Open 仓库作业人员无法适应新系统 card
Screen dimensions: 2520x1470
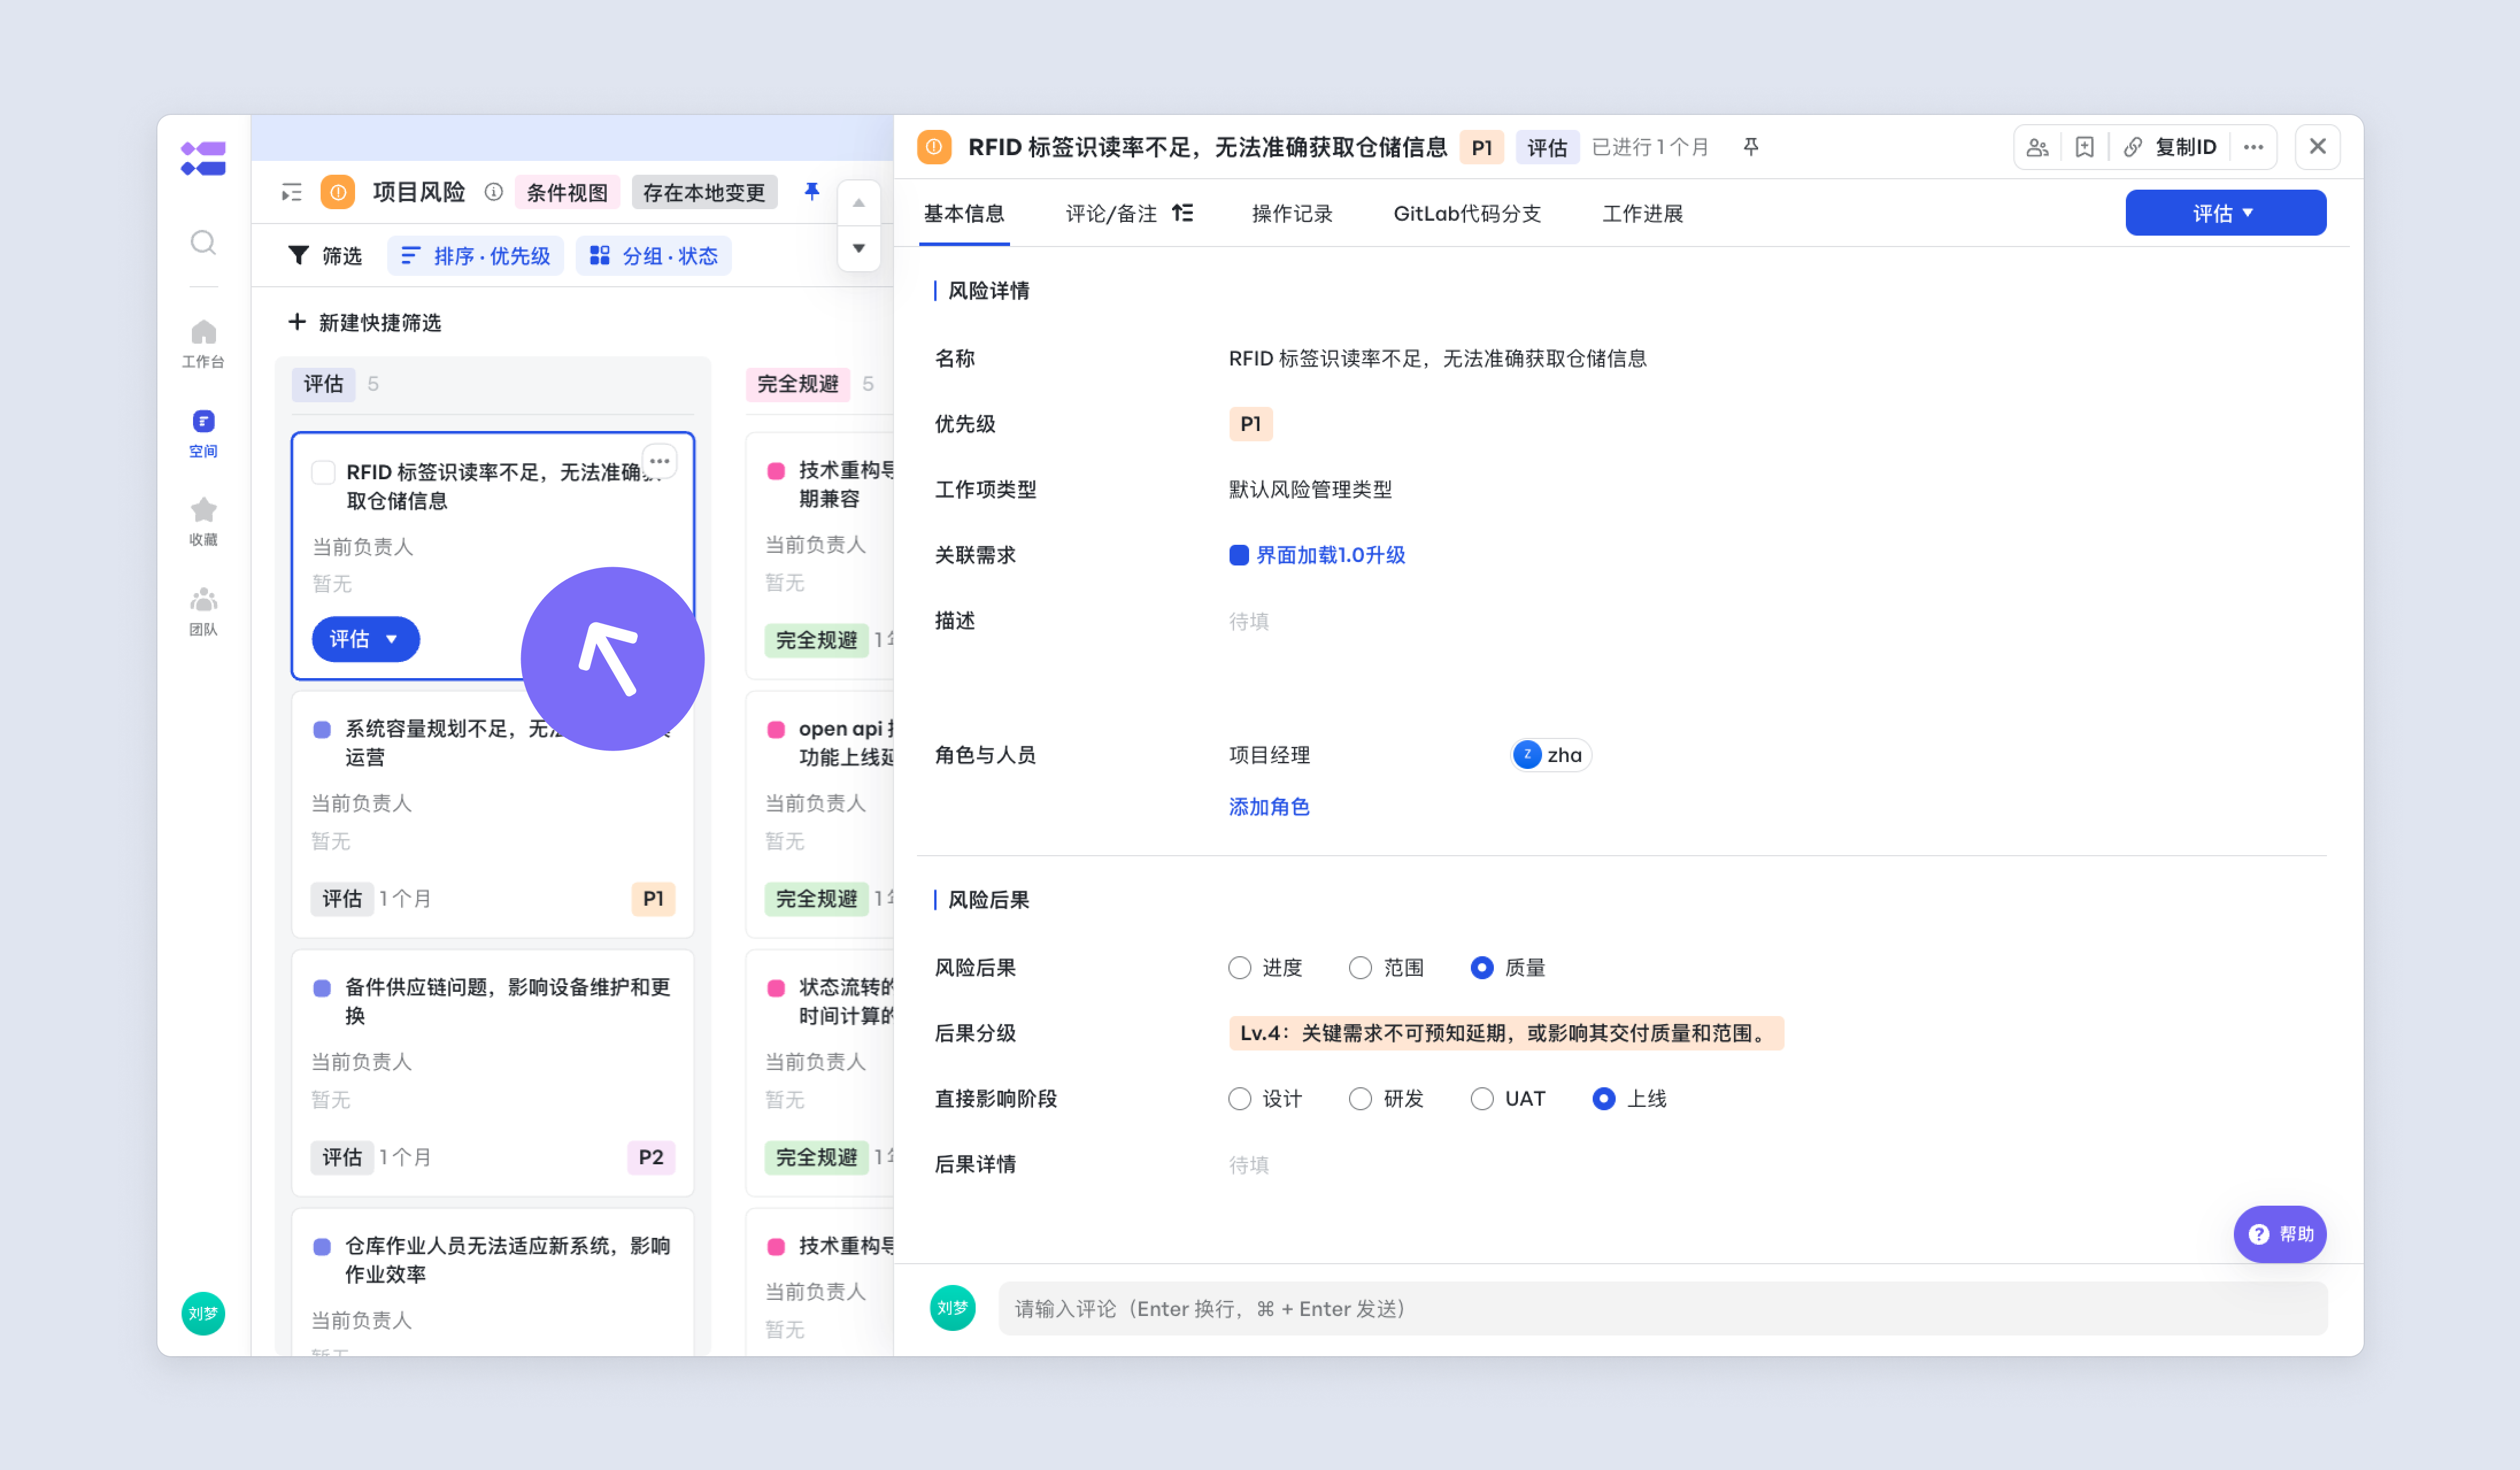pyautogui.click(x=492, y=1283)
